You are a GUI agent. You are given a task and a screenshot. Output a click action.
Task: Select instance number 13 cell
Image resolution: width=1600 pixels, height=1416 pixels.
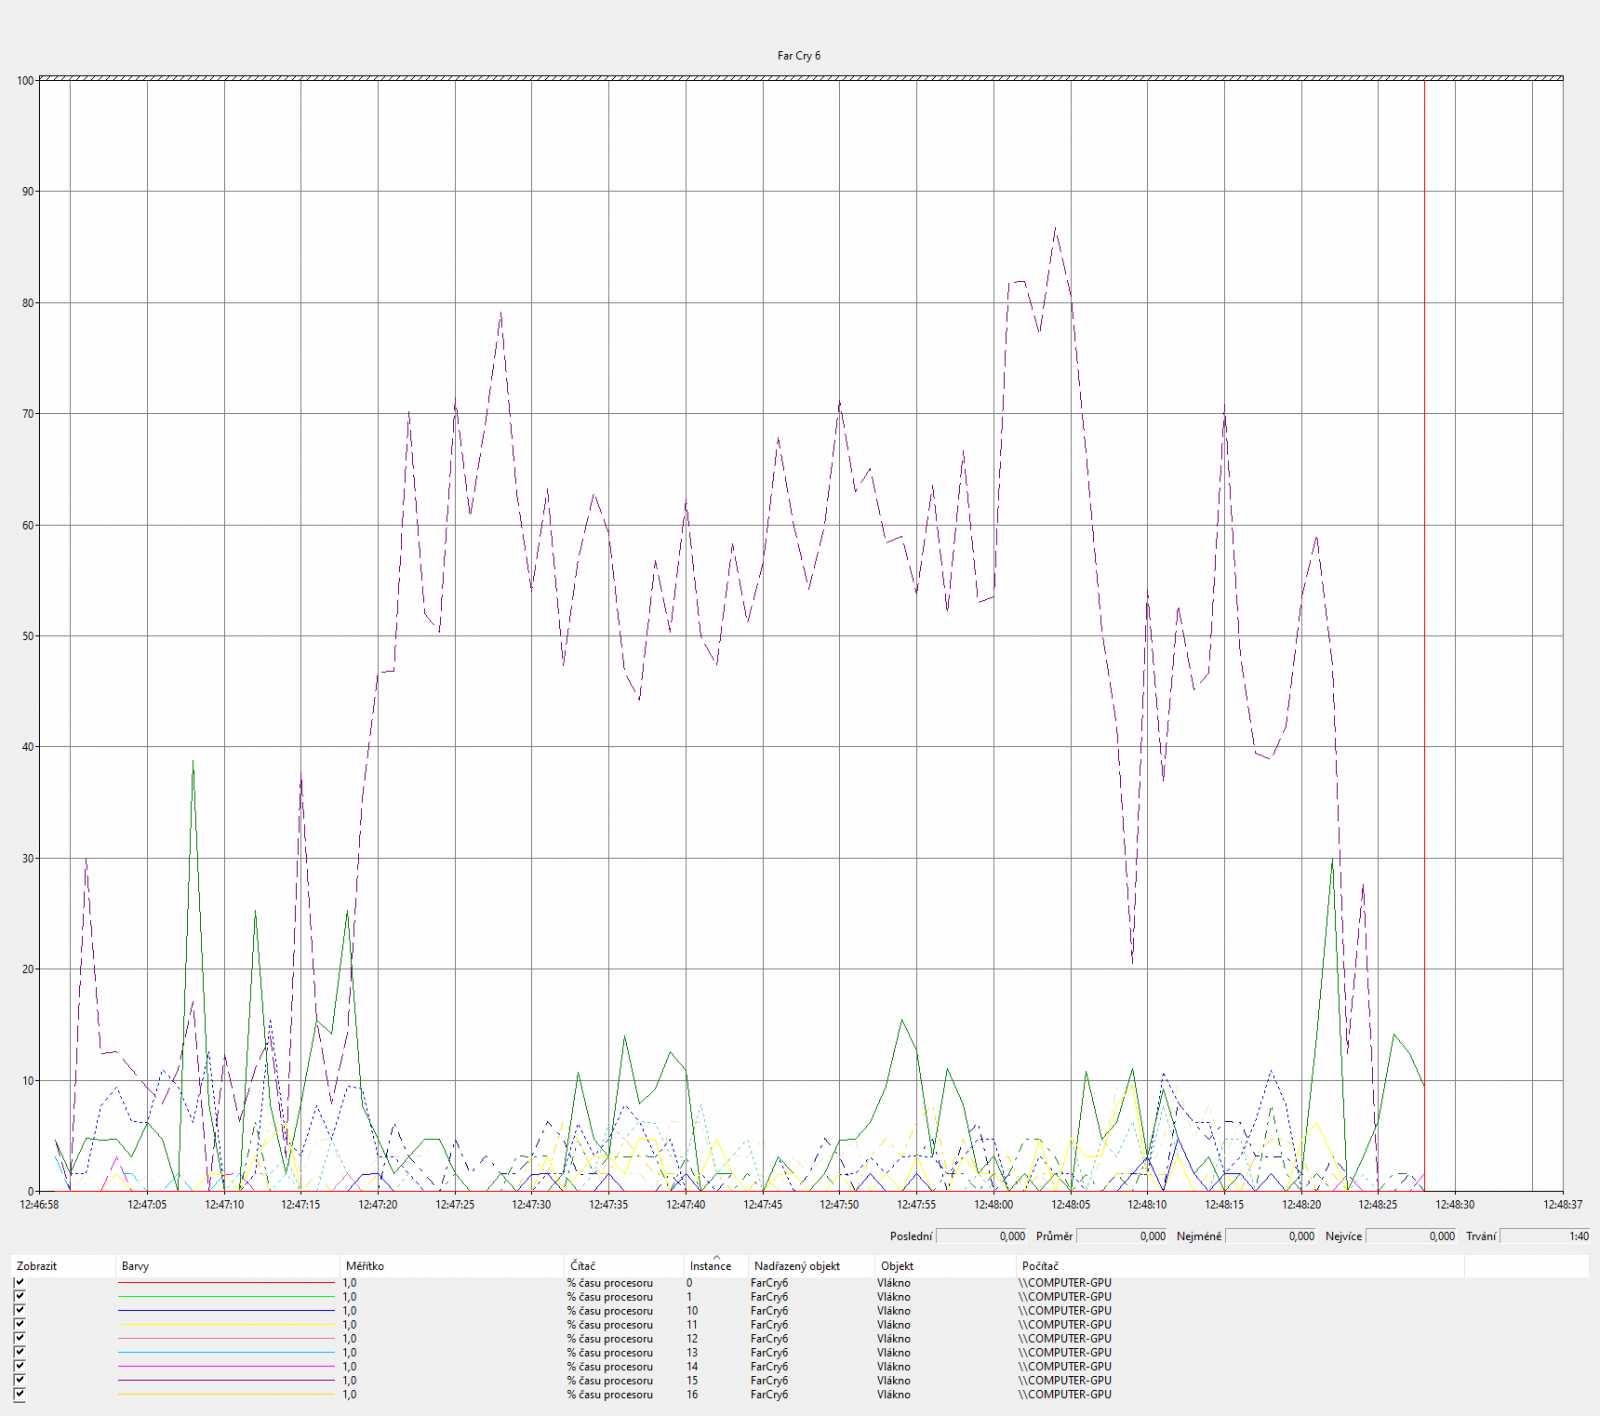click(x=692, y=1352)
